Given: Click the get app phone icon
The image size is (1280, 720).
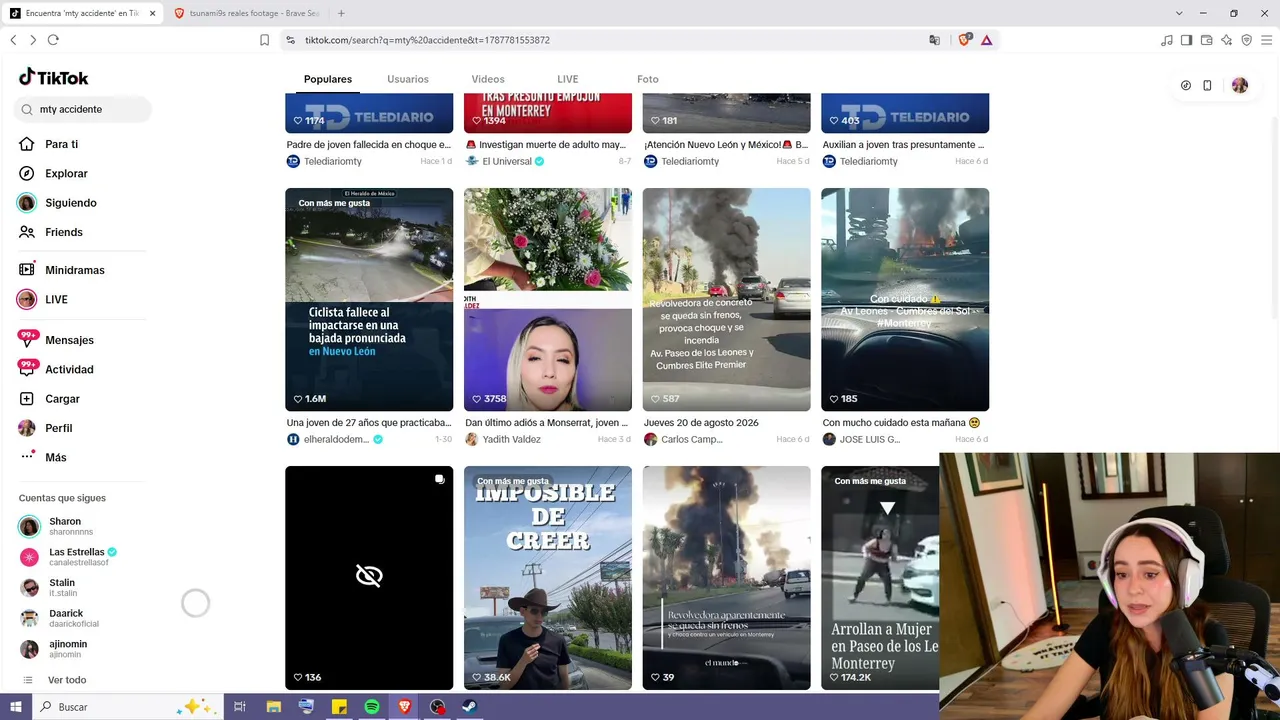Looking at the screenshot, I should point(1207,85).
